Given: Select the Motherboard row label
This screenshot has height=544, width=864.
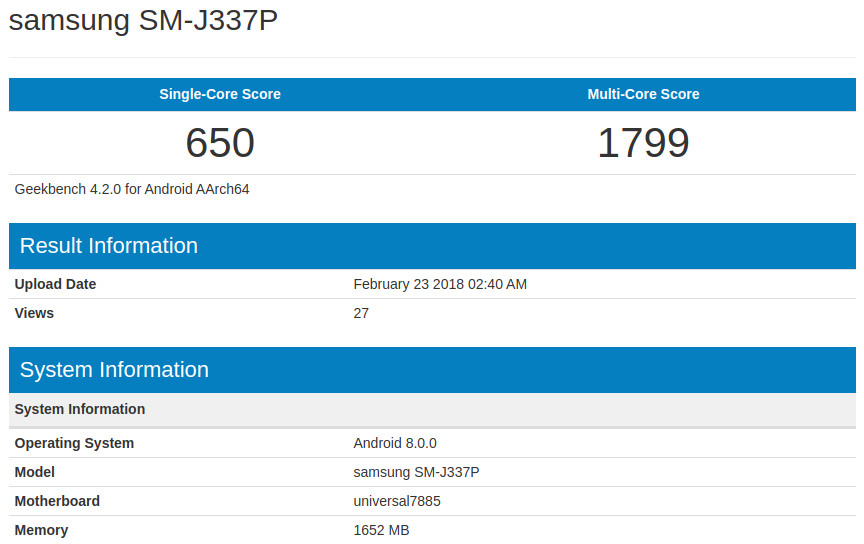Looking at the screenshot, I should pos(57,501).
